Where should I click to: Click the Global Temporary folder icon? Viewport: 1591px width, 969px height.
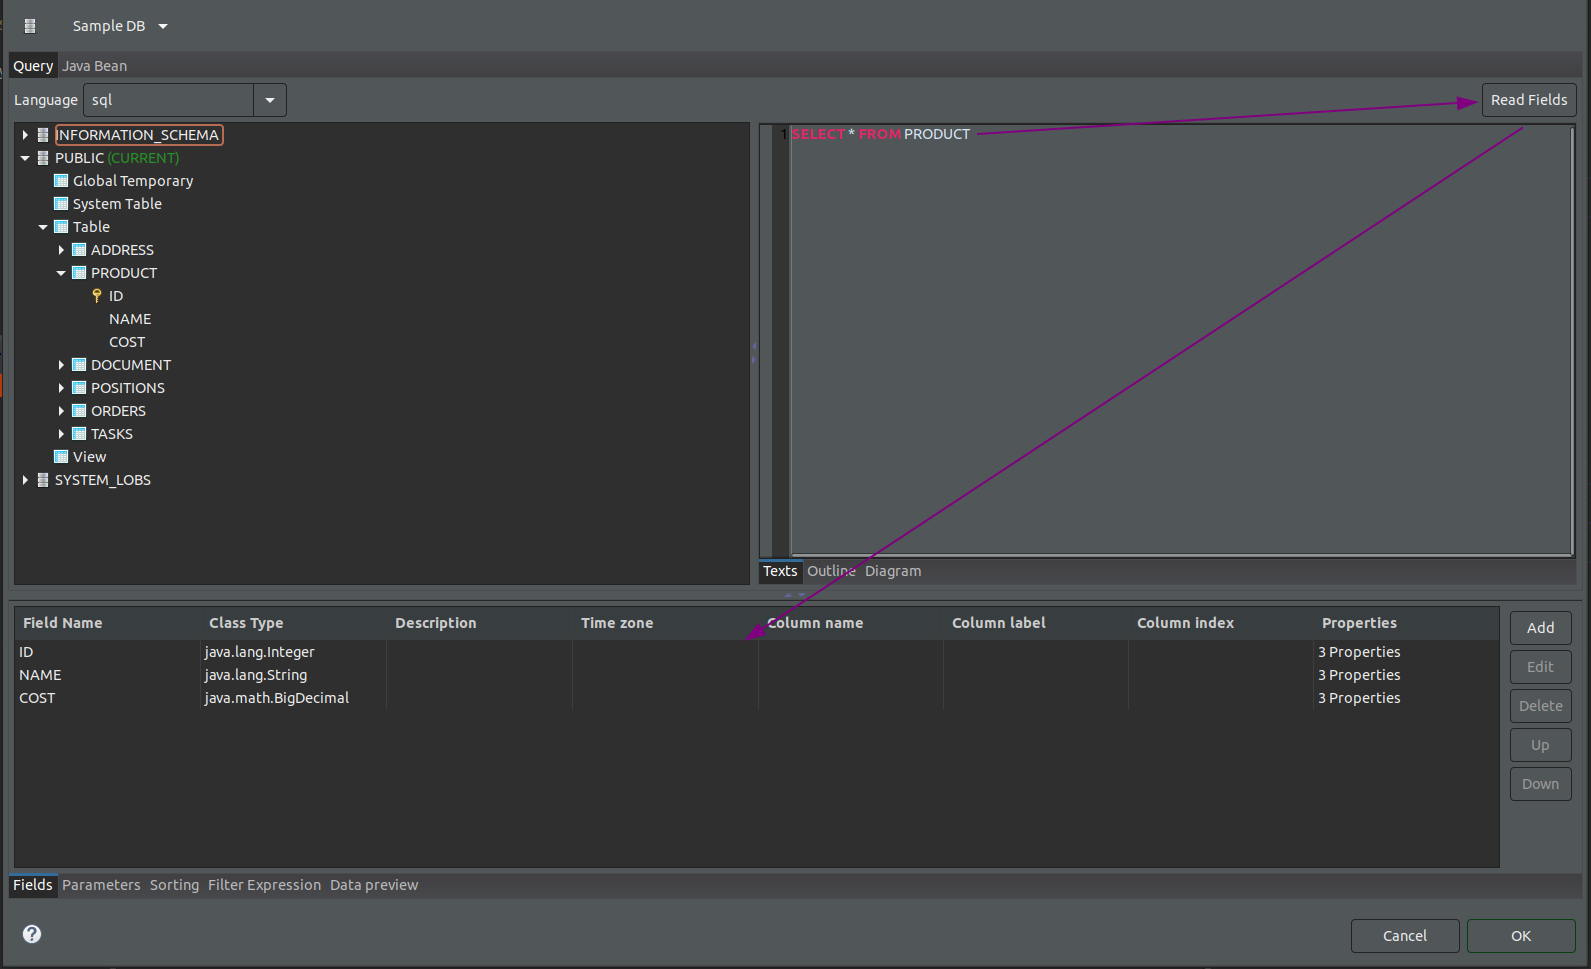(61, 181)
